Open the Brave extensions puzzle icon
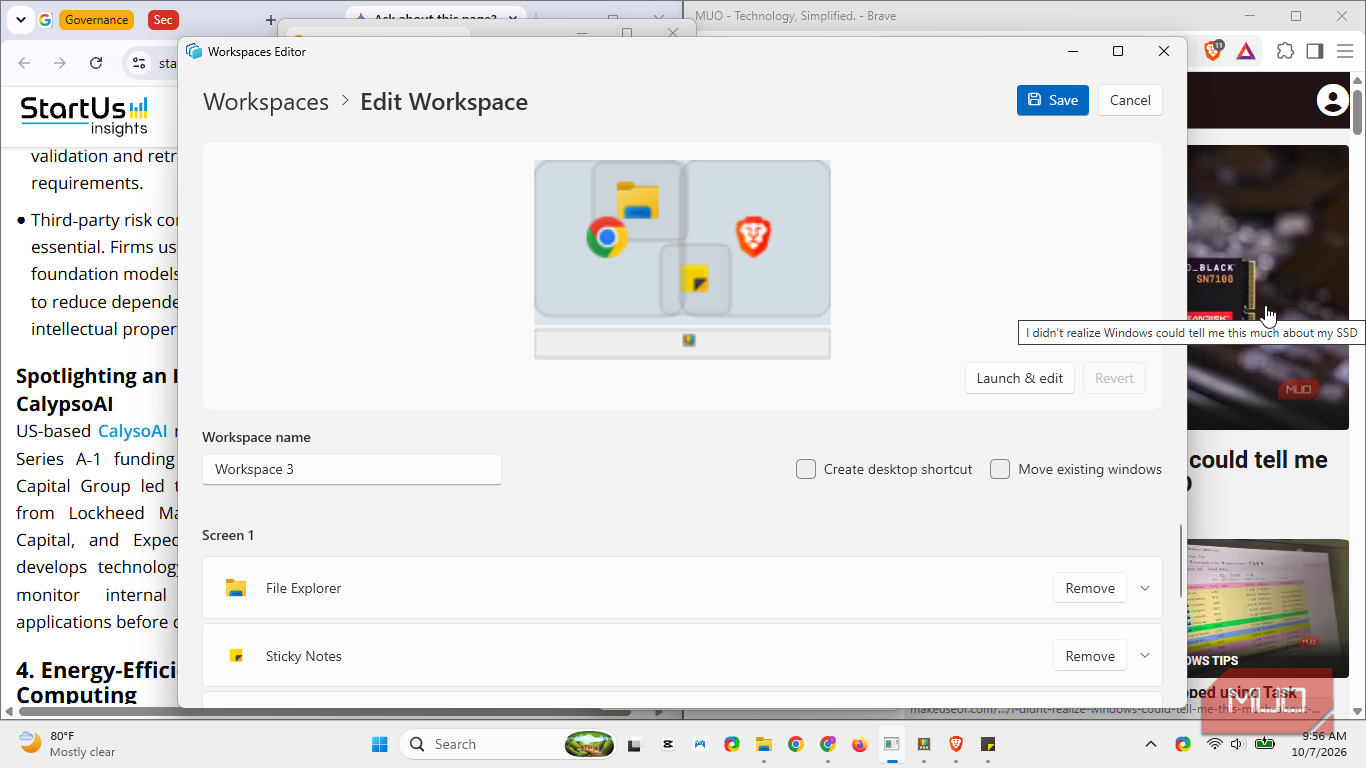The height and width of the screenshot is (768, 1366). (x=1286, y=51)
